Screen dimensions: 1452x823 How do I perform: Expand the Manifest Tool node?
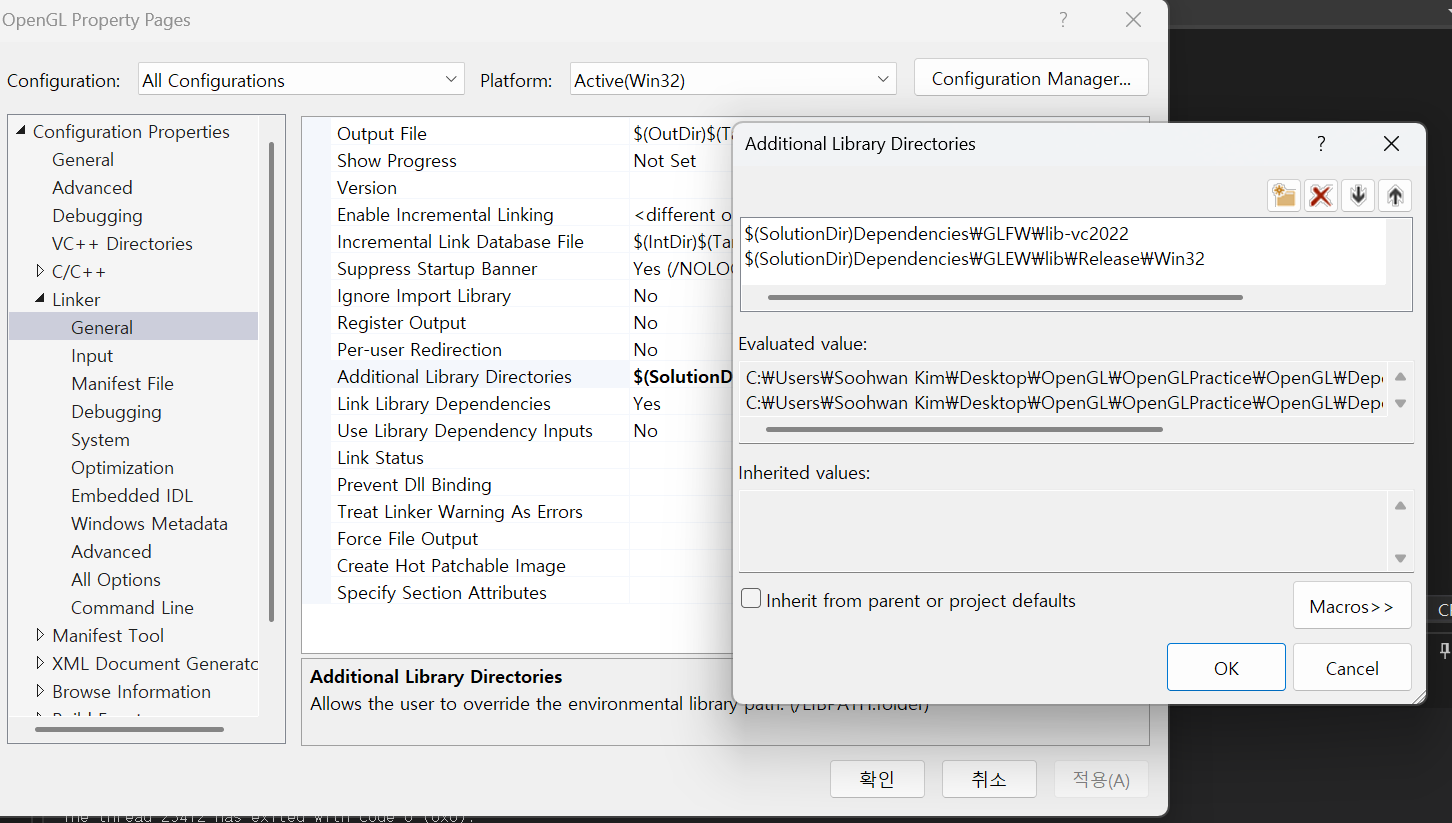coord(40,635)
